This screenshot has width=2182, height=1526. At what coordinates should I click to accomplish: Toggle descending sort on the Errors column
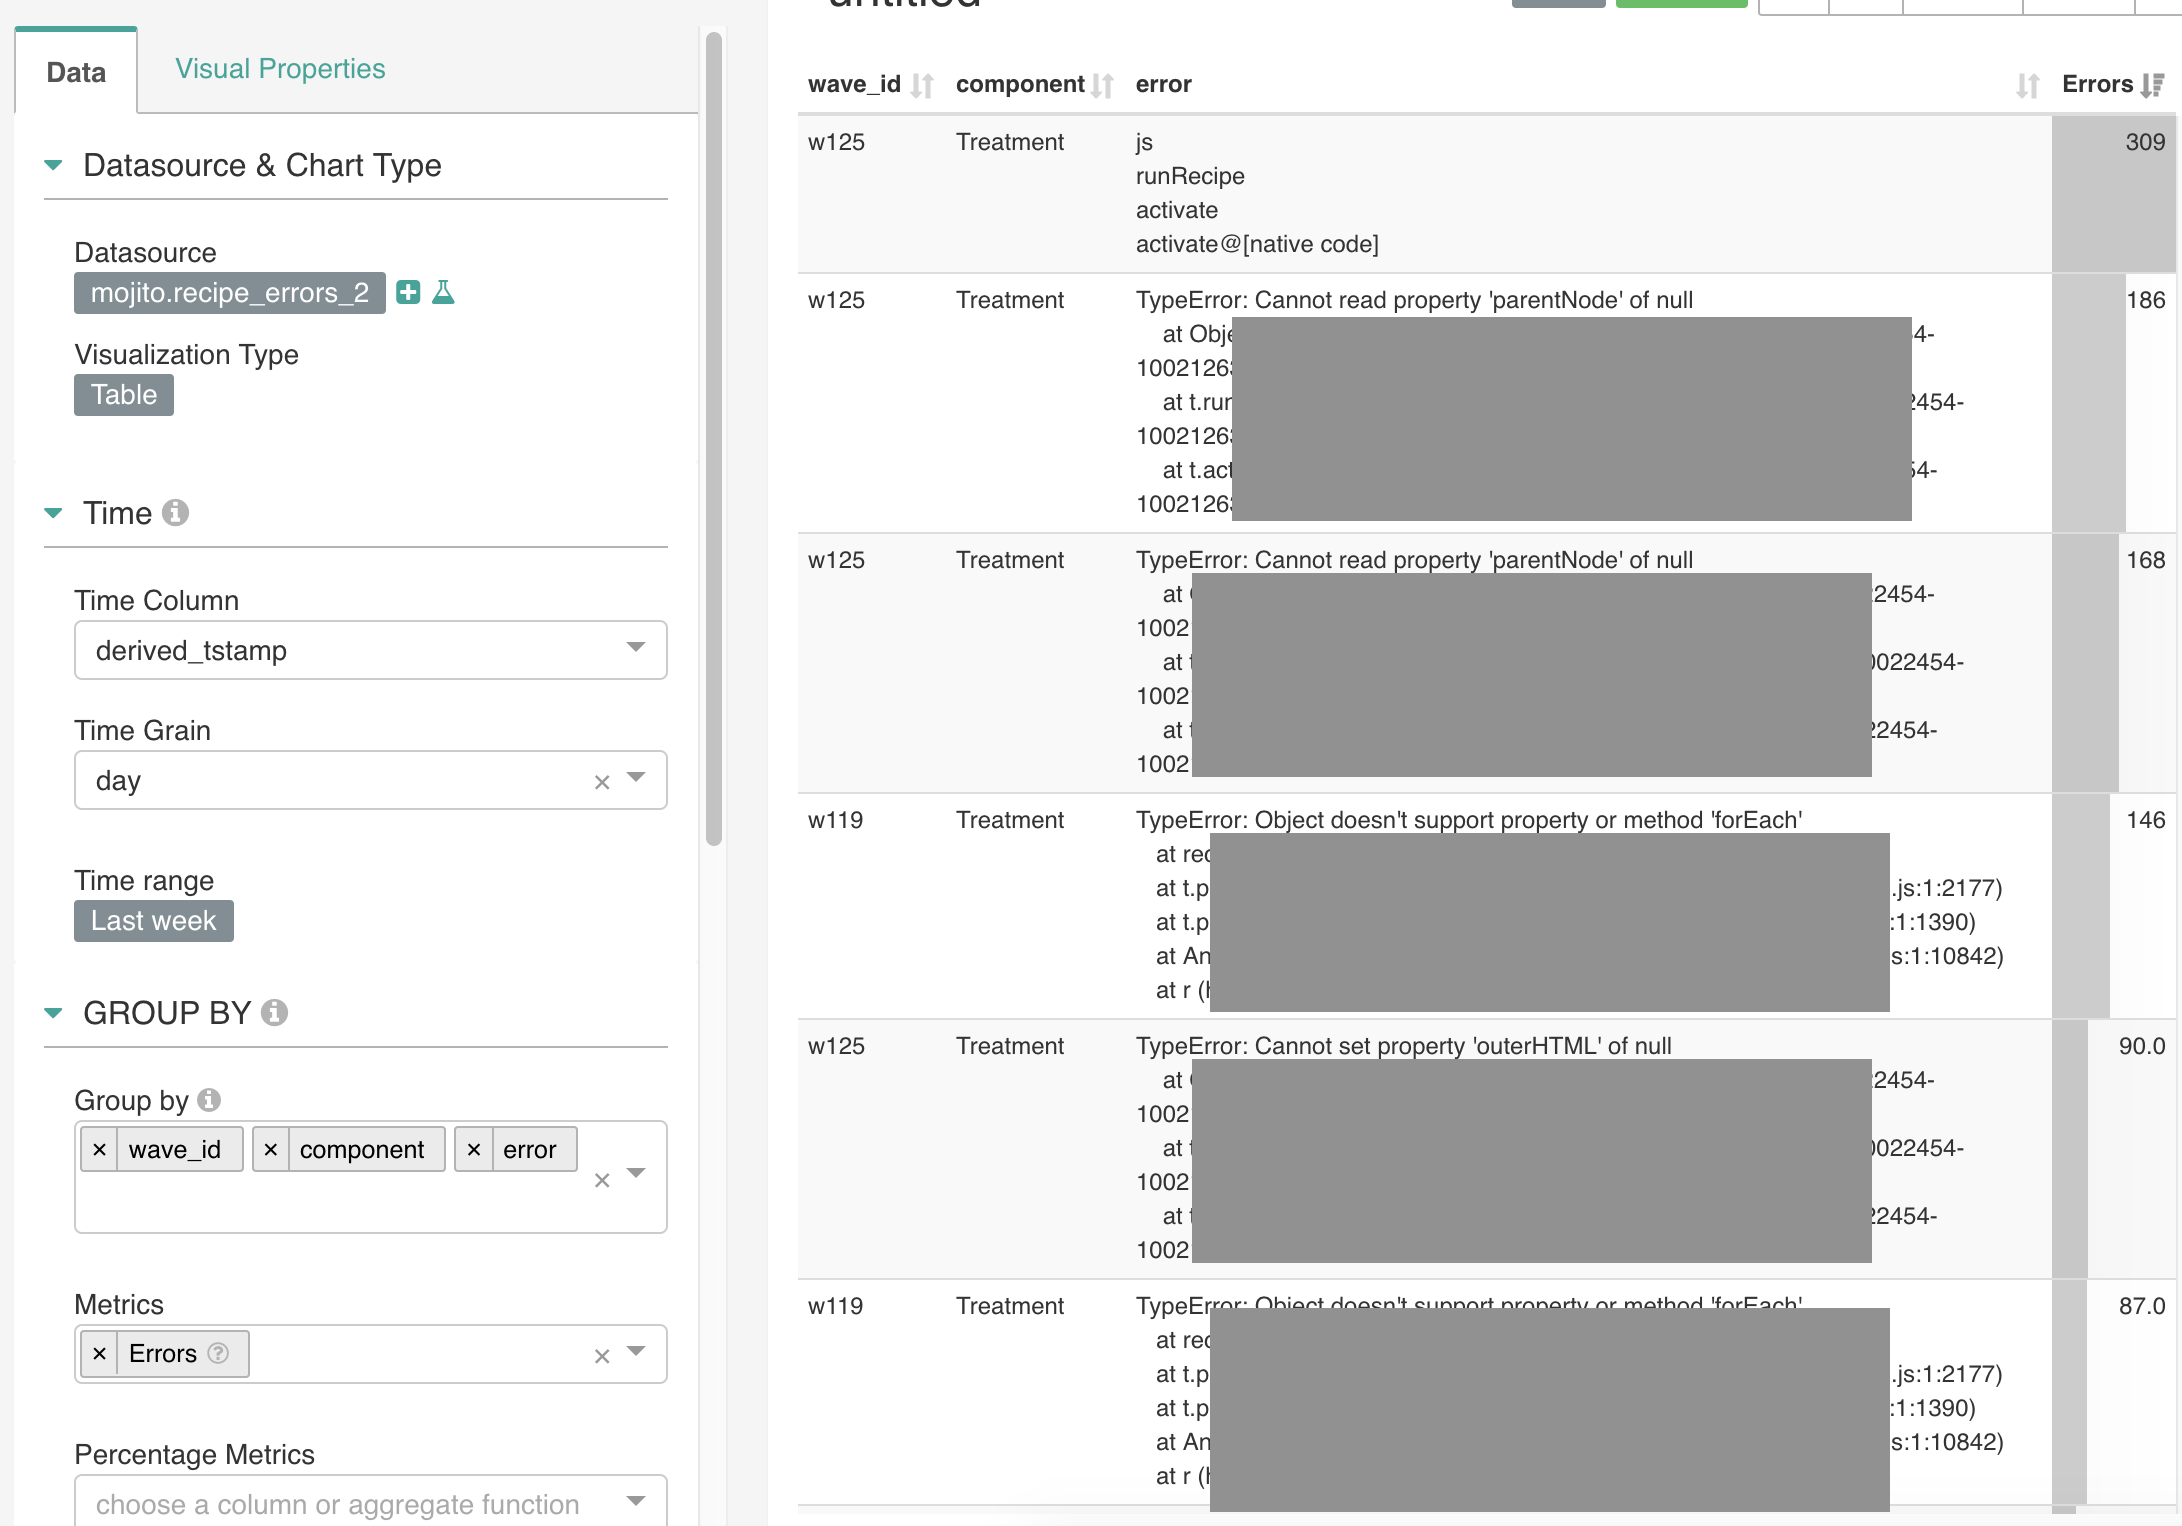coord(2154,84)
